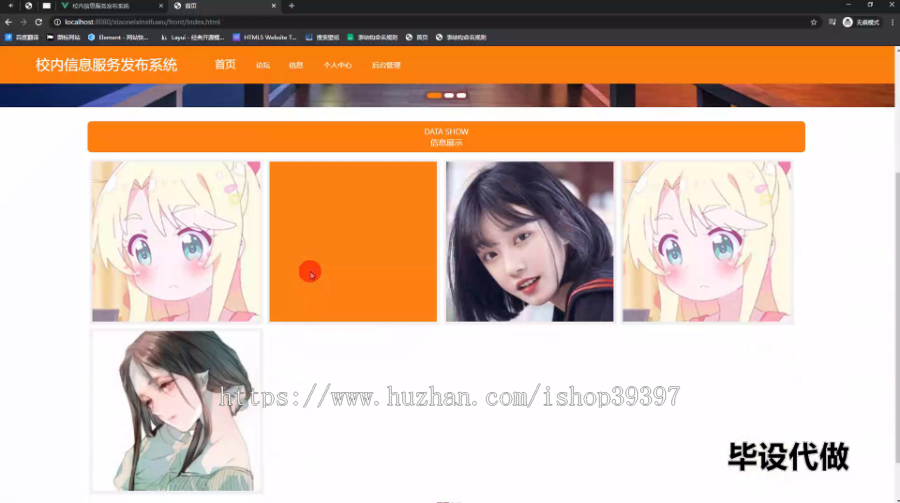Open the brown-haired illustrated girl card
This screenshot has height=503, width=900.
[176, 411]
